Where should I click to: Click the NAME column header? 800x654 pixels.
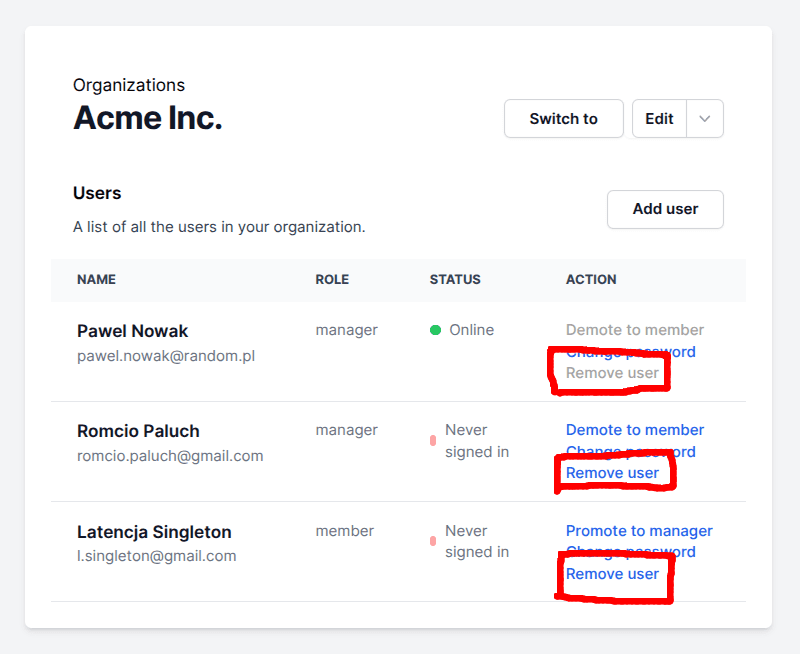(x=97, y=280)
